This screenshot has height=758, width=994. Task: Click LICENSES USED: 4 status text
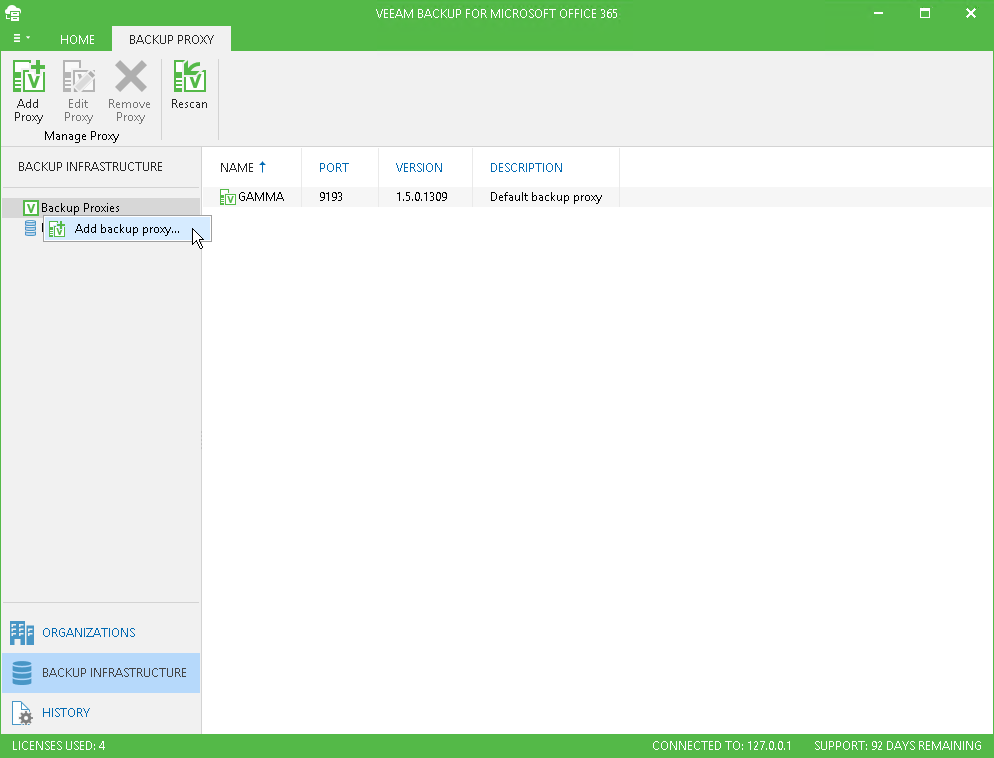58,746
